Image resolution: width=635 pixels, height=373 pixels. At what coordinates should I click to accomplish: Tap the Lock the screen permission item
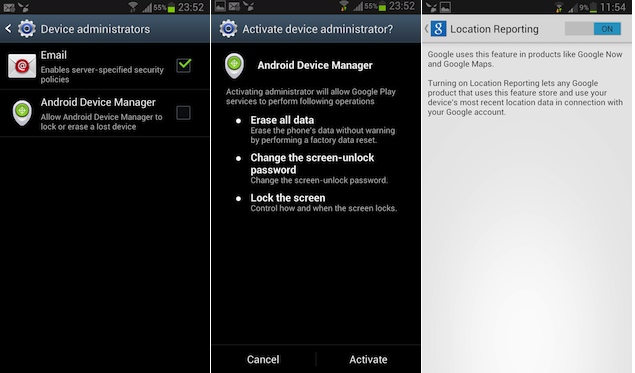tap(317, 202)
